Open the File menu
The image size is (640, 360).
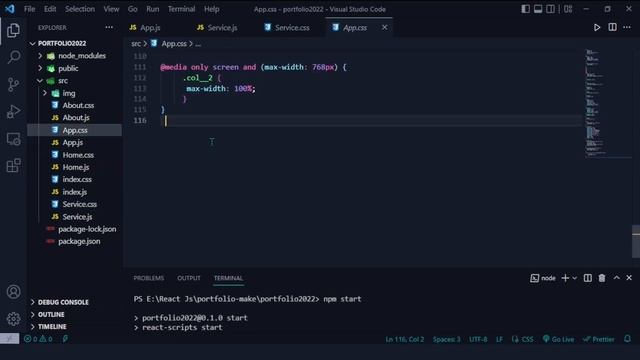point(29,9)
